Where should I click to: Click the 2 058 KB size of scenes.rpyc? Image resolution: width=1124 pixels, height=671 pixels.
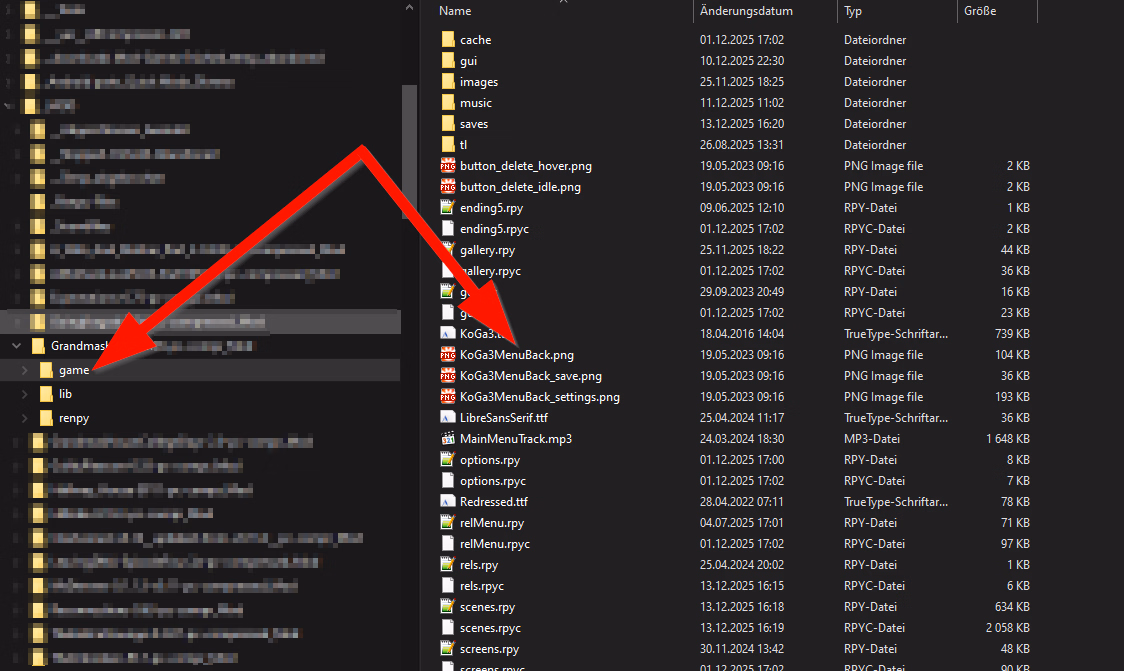(x=1008, y=627)
